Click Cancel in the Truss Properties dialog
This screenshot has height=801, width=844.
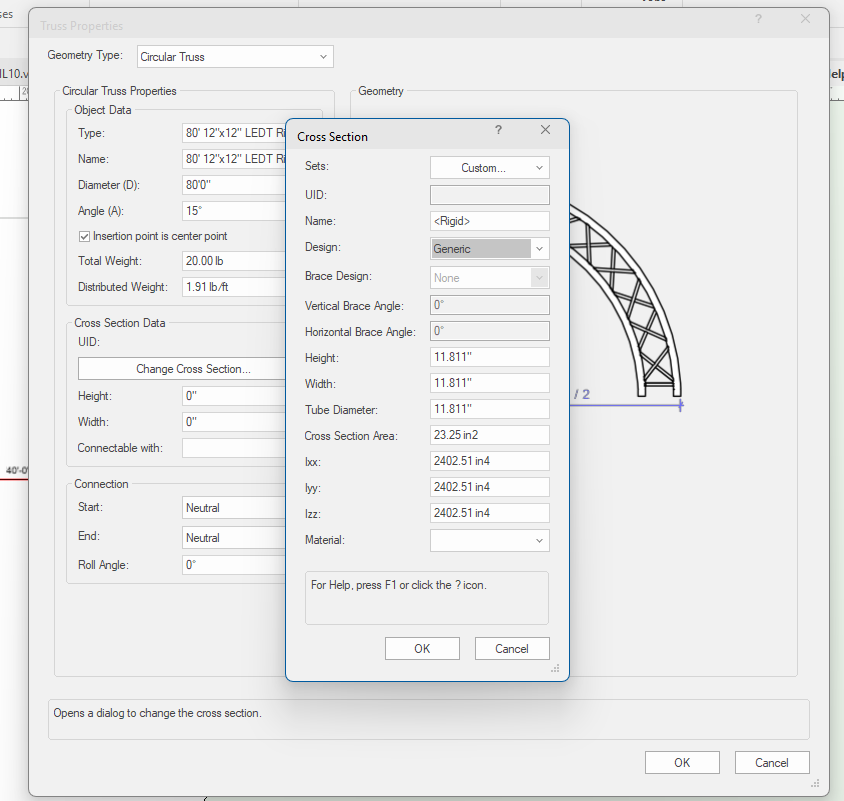tap(771, 763)
